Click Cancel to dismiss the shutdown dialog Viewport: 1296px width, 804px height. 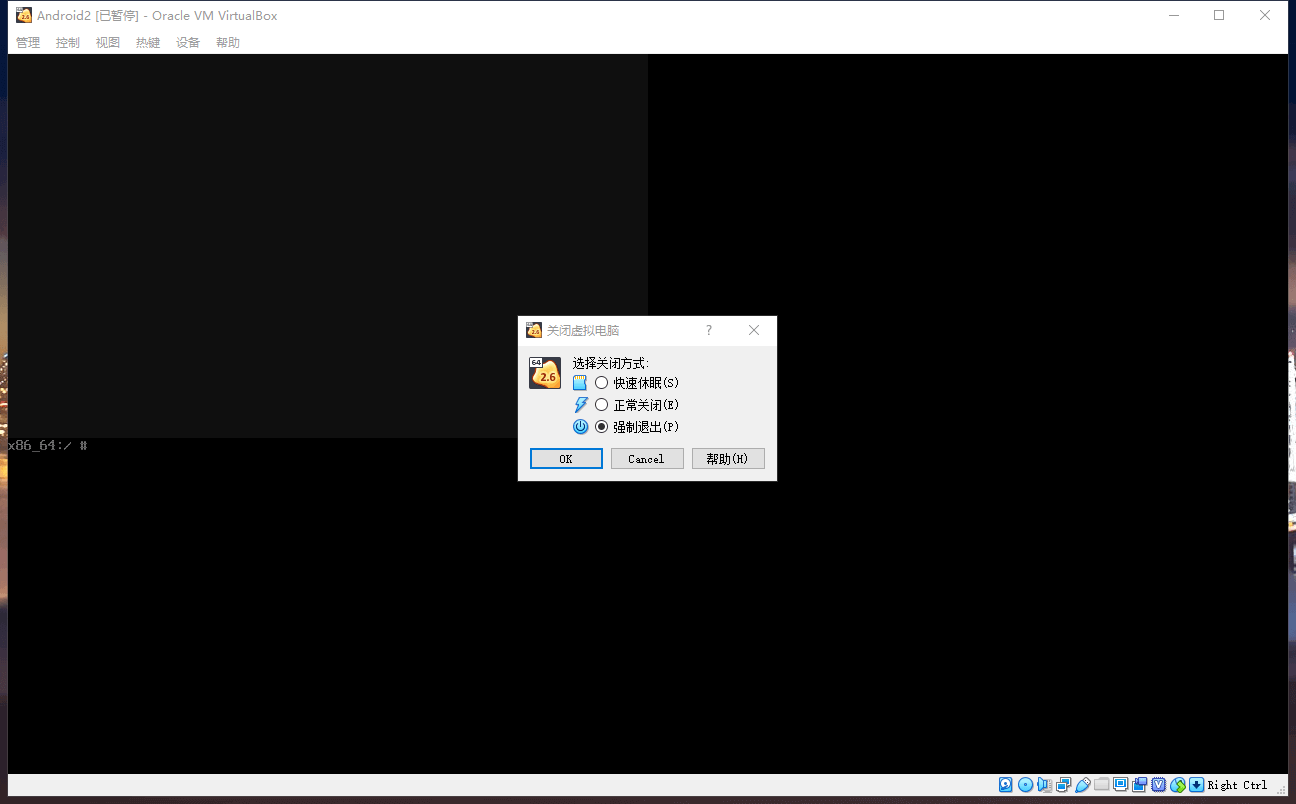pyautogui.click(x=646, y=459)
